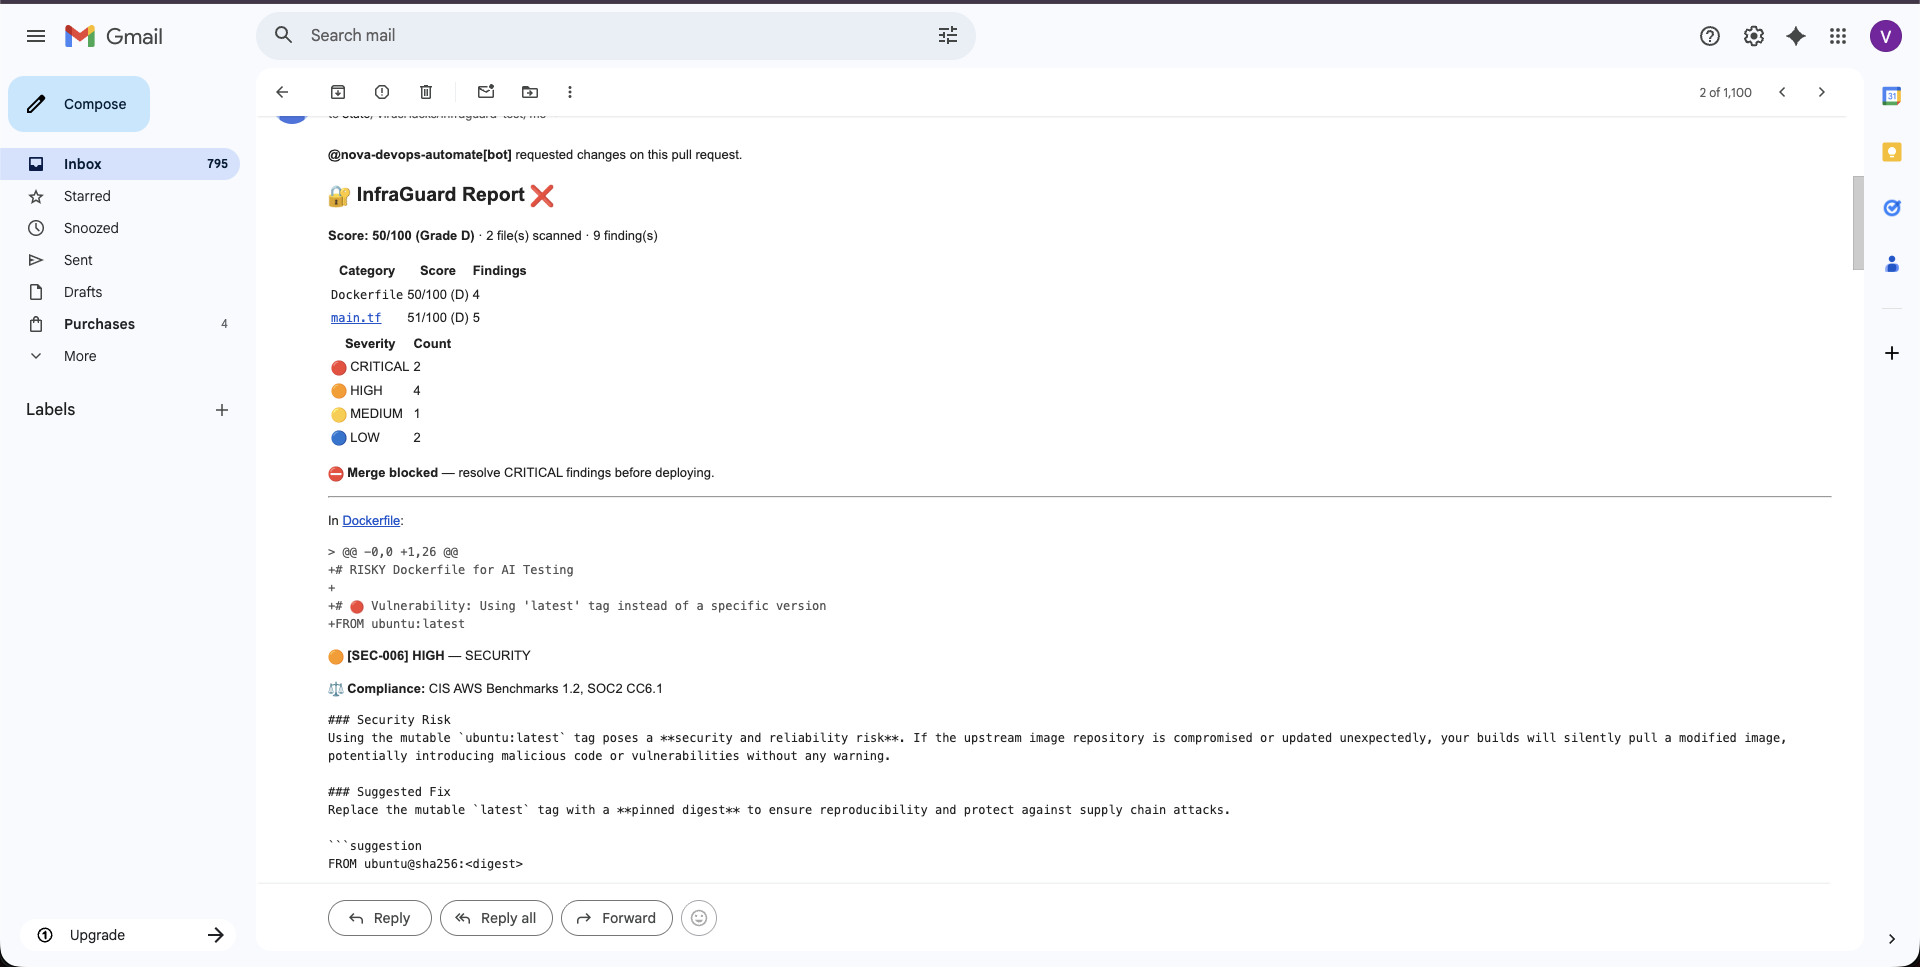Click the Reply button
The height and width of the screenshot is (967, 1920).
pyautogui.click(x=380, y=918)
